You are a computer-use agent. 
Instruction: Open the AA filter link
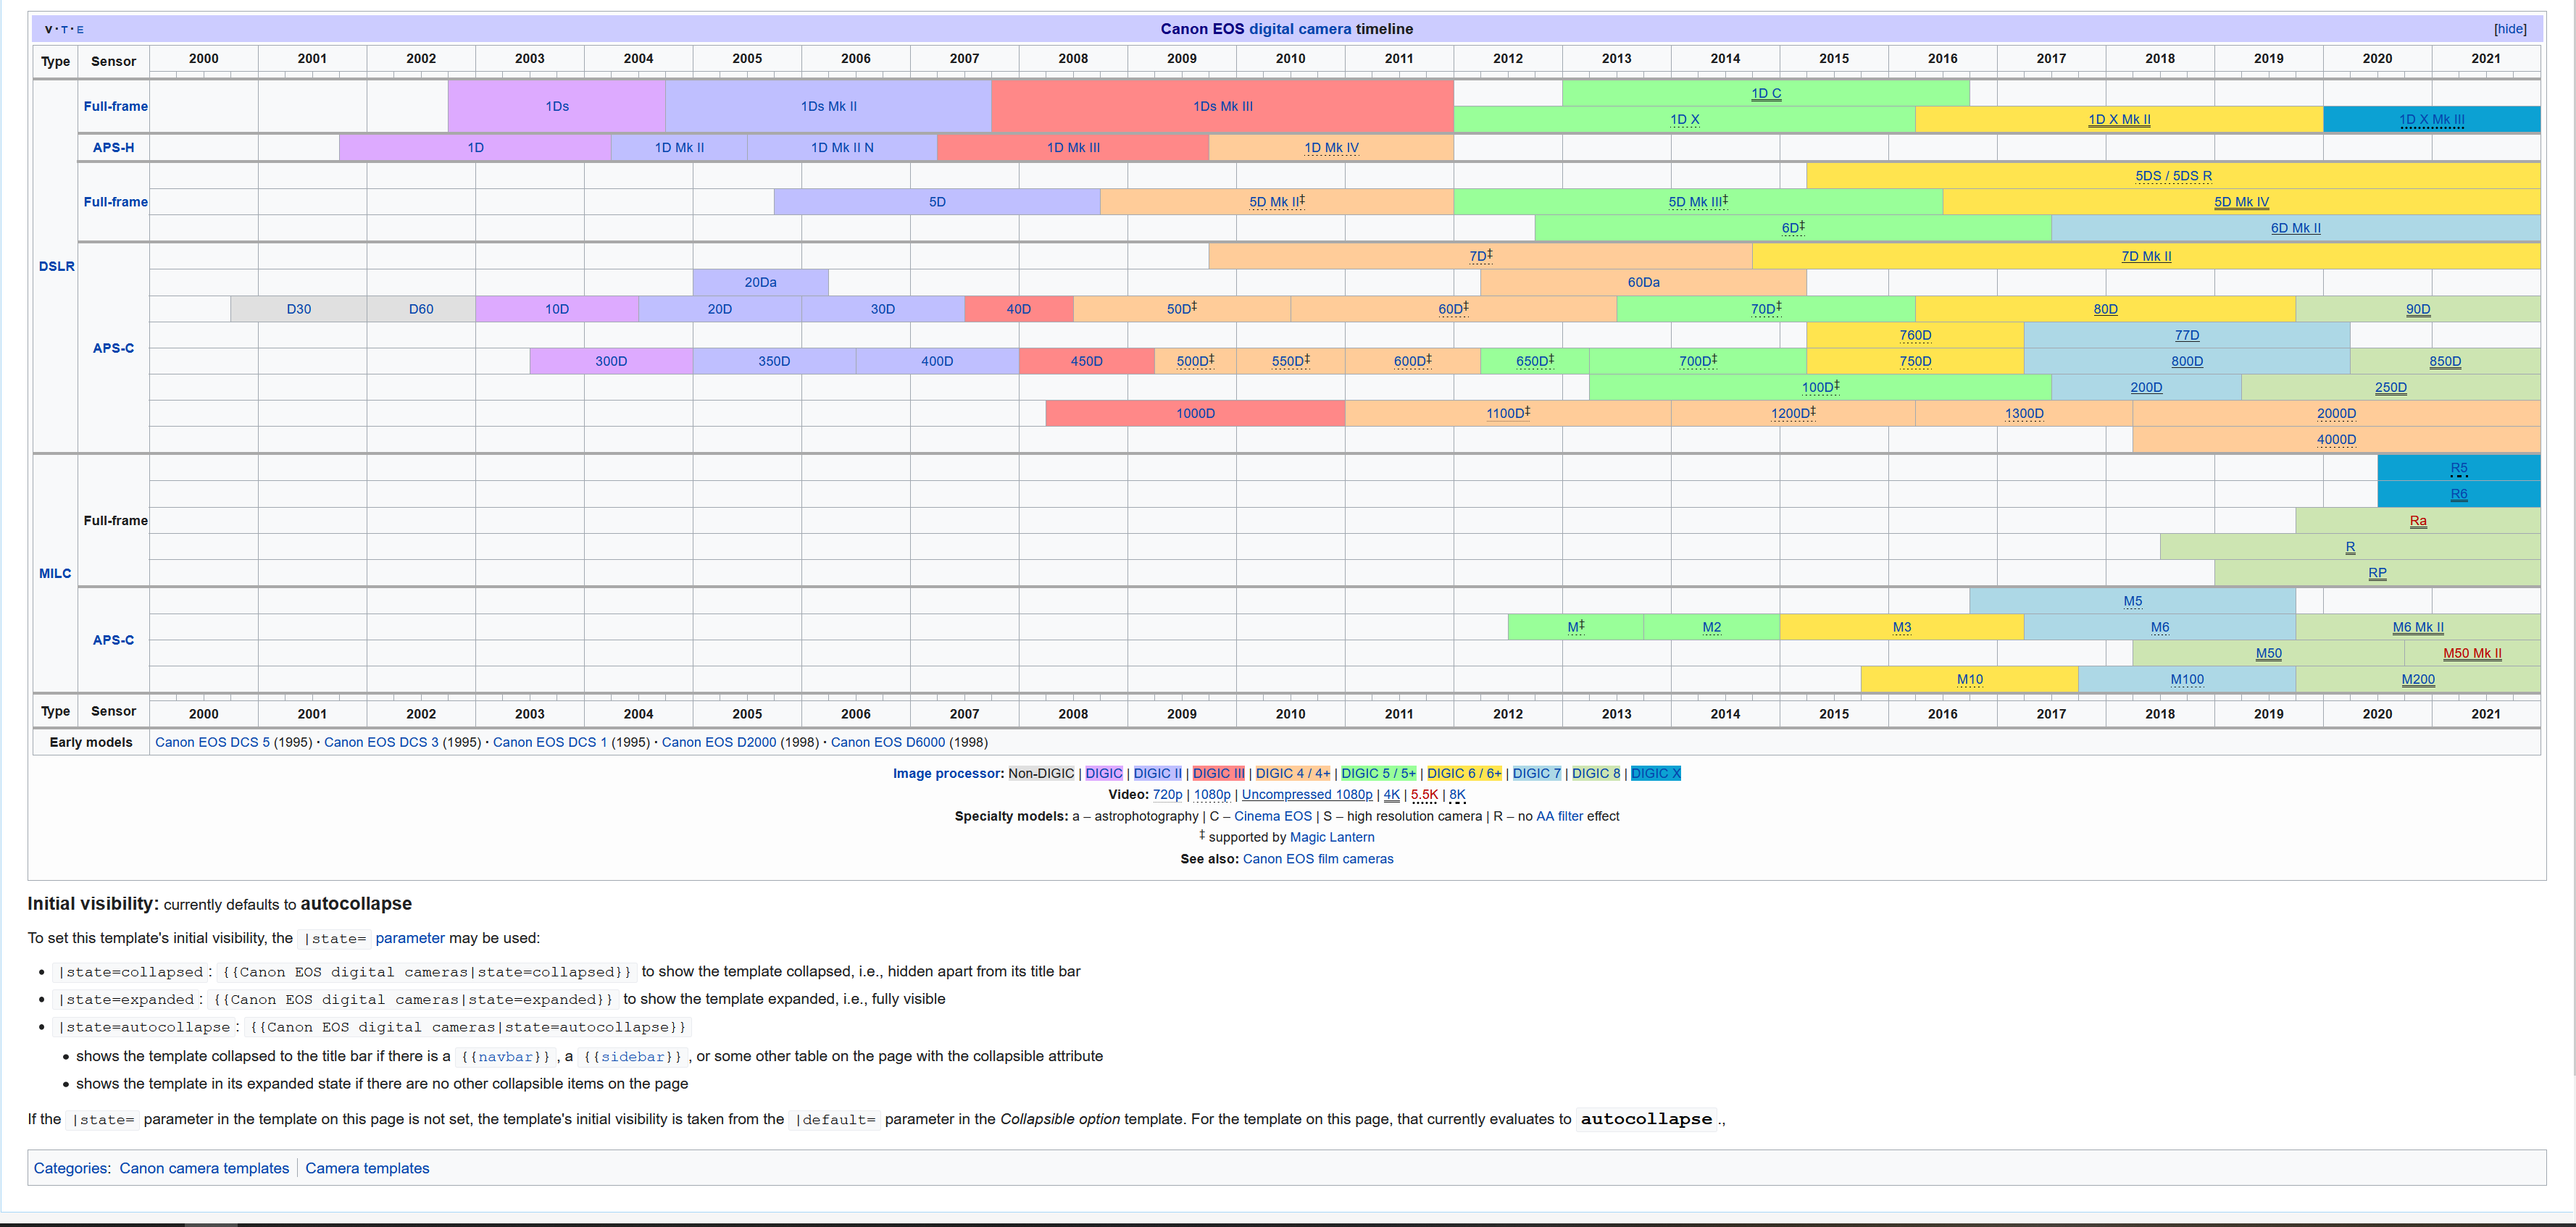point(1559,816)
